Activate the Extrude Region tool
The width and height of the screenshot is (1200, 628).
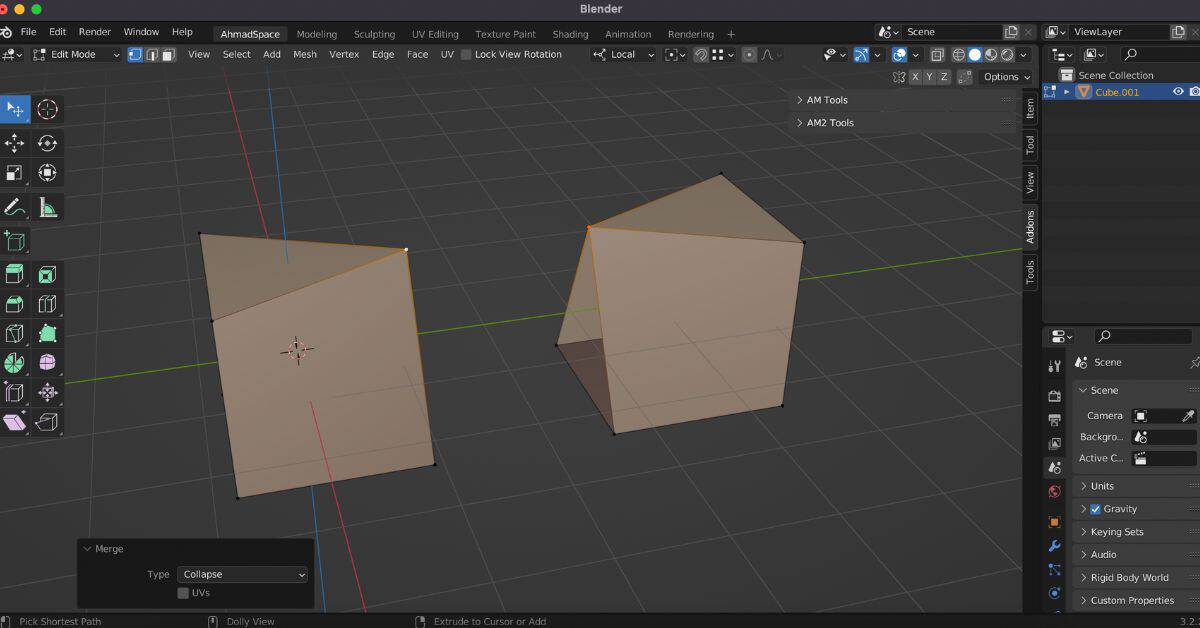(15, 273)
